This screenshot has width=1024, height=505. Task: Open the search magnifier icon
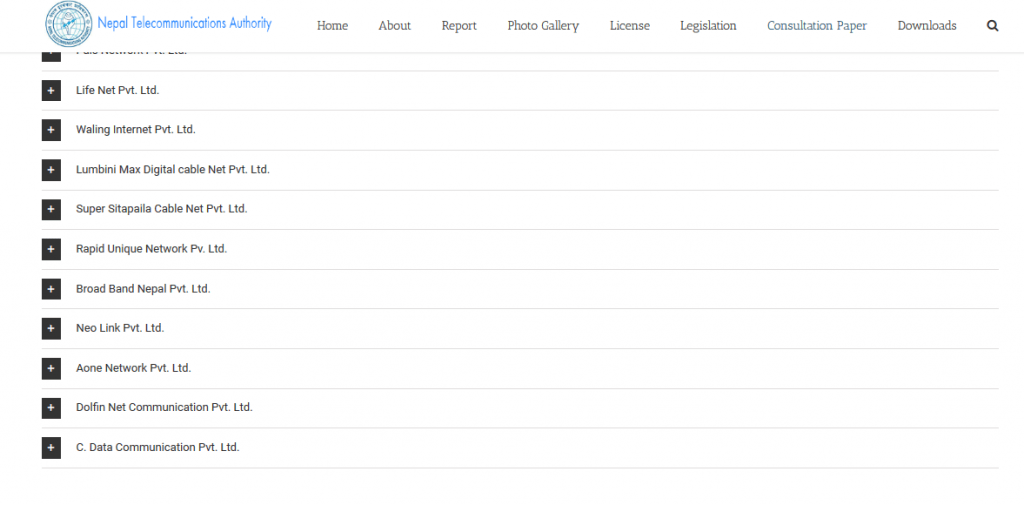[992, 26]
